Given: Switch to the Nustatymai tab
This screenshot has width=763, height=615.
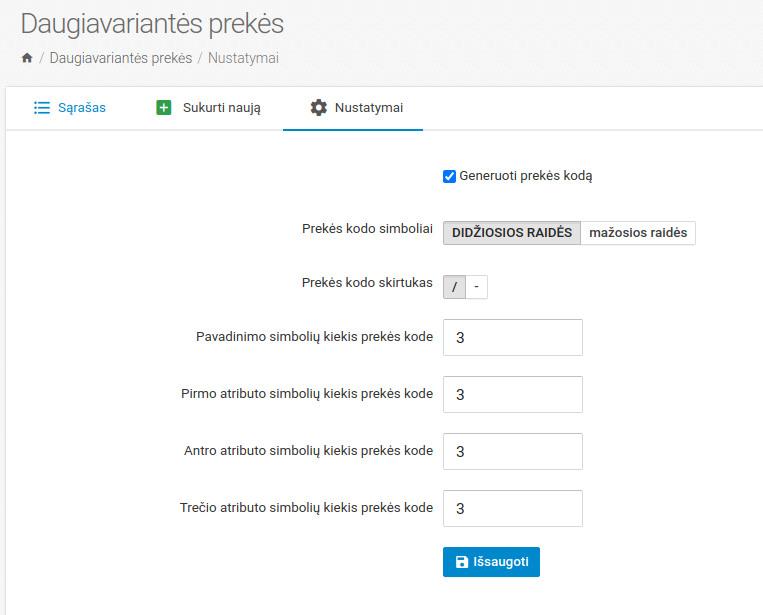Looking at the screenshot, I should point(369,107).
